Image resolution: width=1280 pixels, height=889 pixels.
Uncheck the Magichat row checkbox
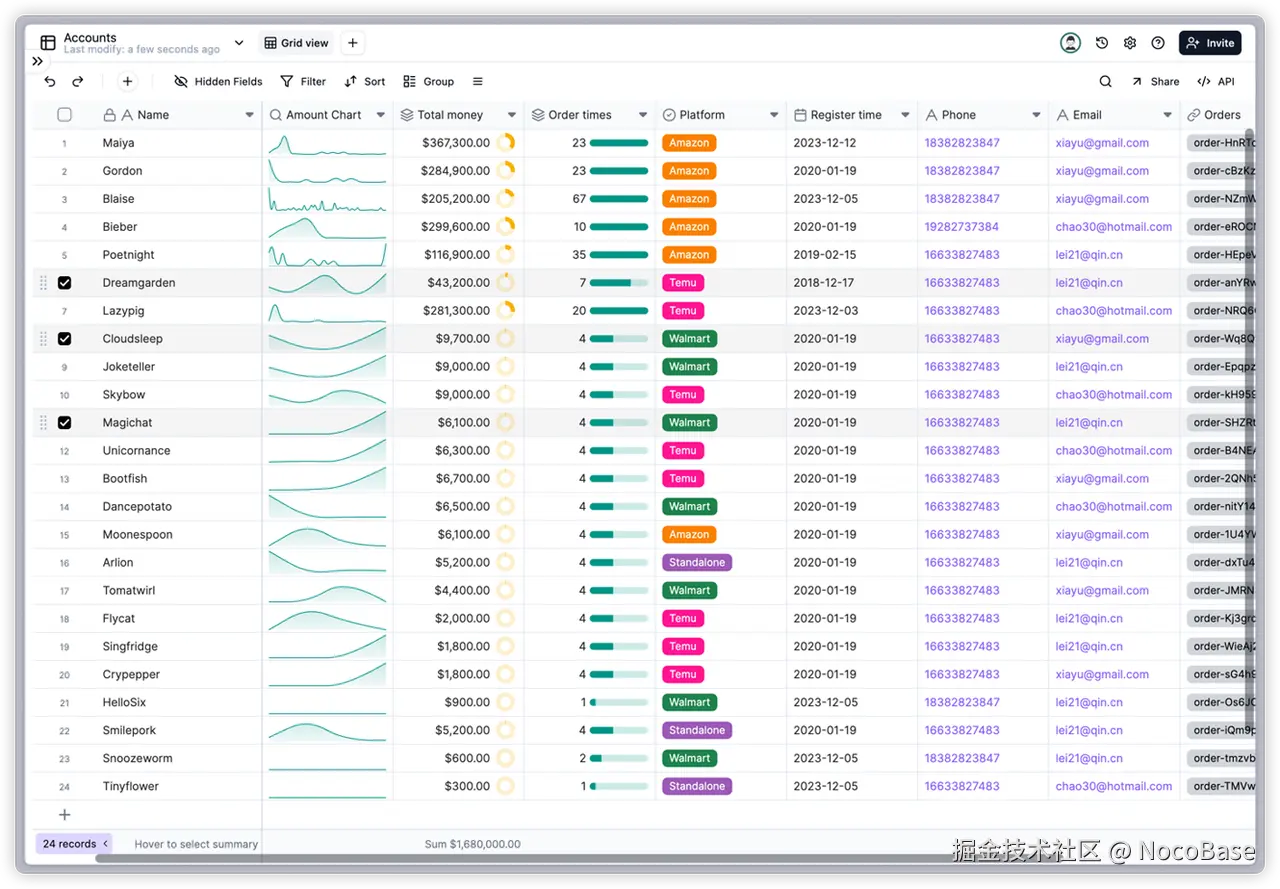tap(65, 423)
